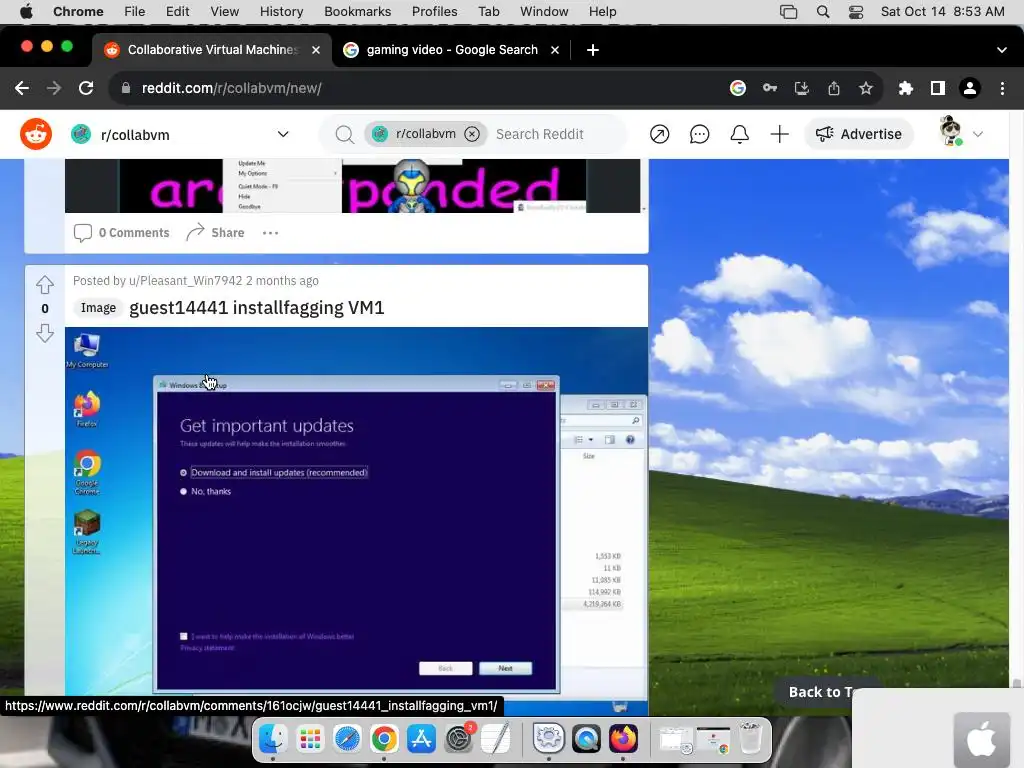This screenshot has width=1024, height=768.
Task: Click the Image post flair tag
Action: point(98,308)
